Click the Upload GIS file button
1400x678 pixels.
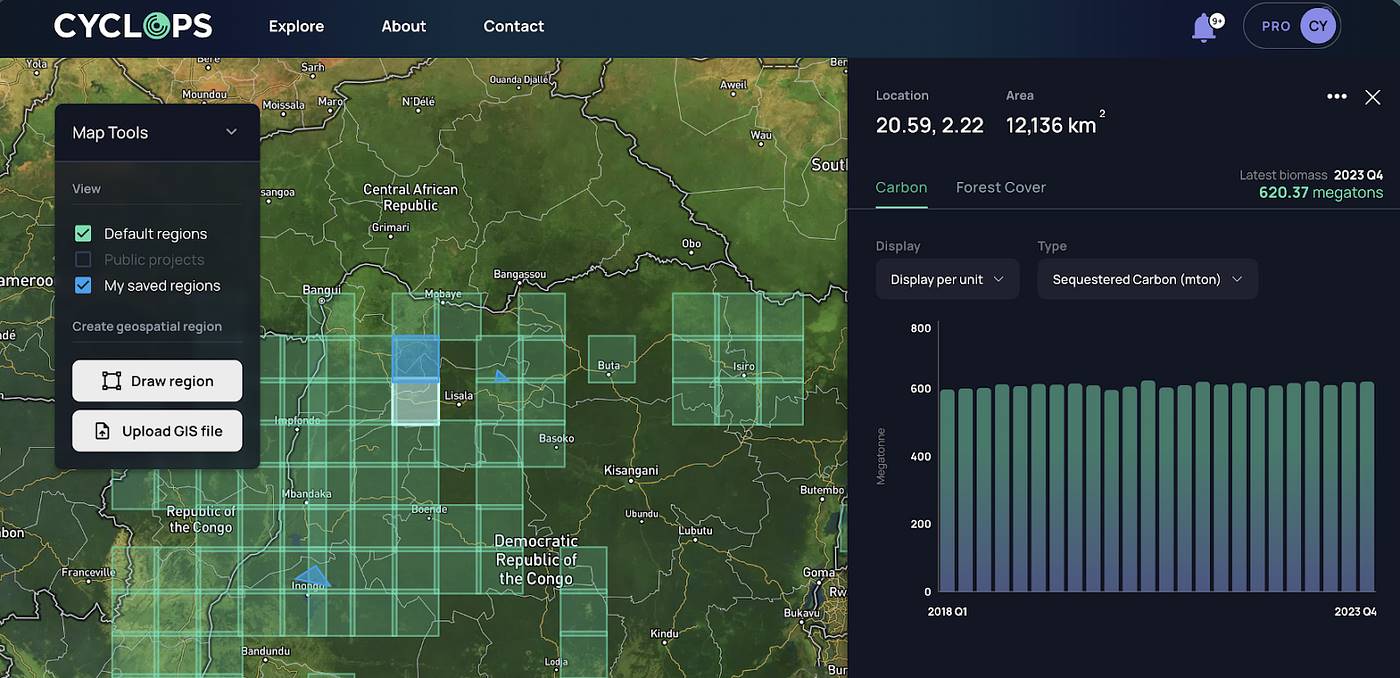click(x=157, y=431)
